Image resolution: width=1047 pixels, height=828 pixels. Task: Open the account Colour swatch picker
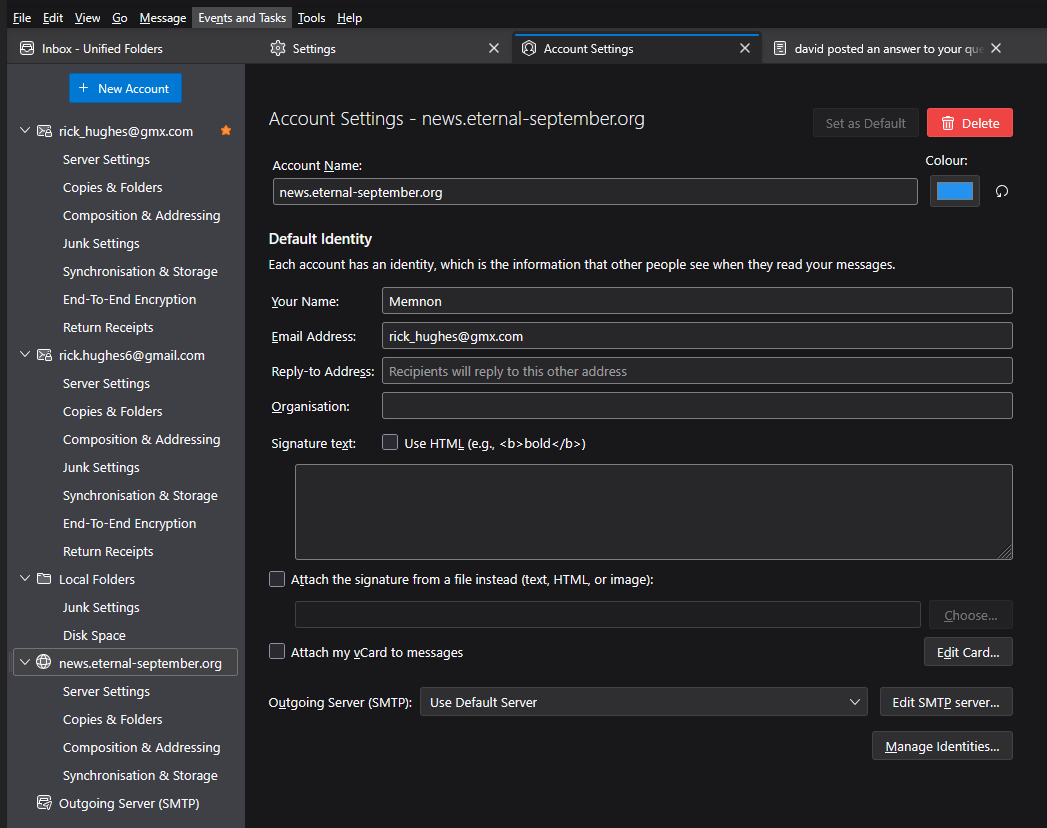click(x=954, y=191)
